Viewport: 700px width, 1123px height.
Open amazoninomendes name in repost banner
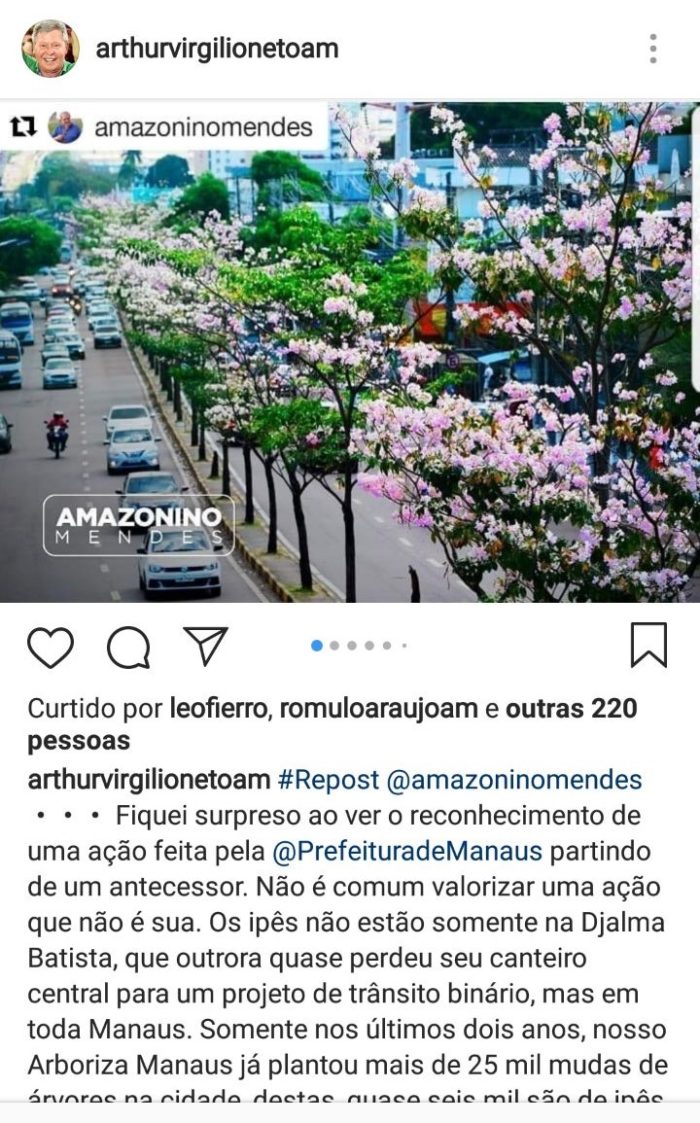[203, 127]
